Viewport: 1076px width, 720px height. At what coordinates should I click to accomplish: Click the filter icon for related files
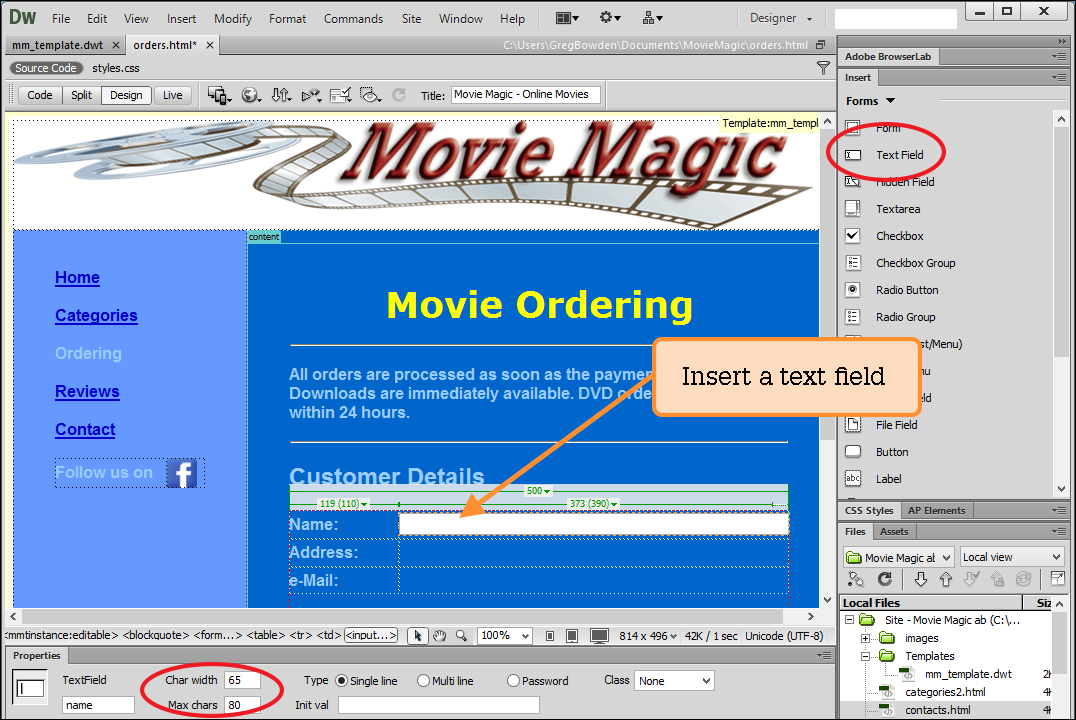tap(823, 67)
